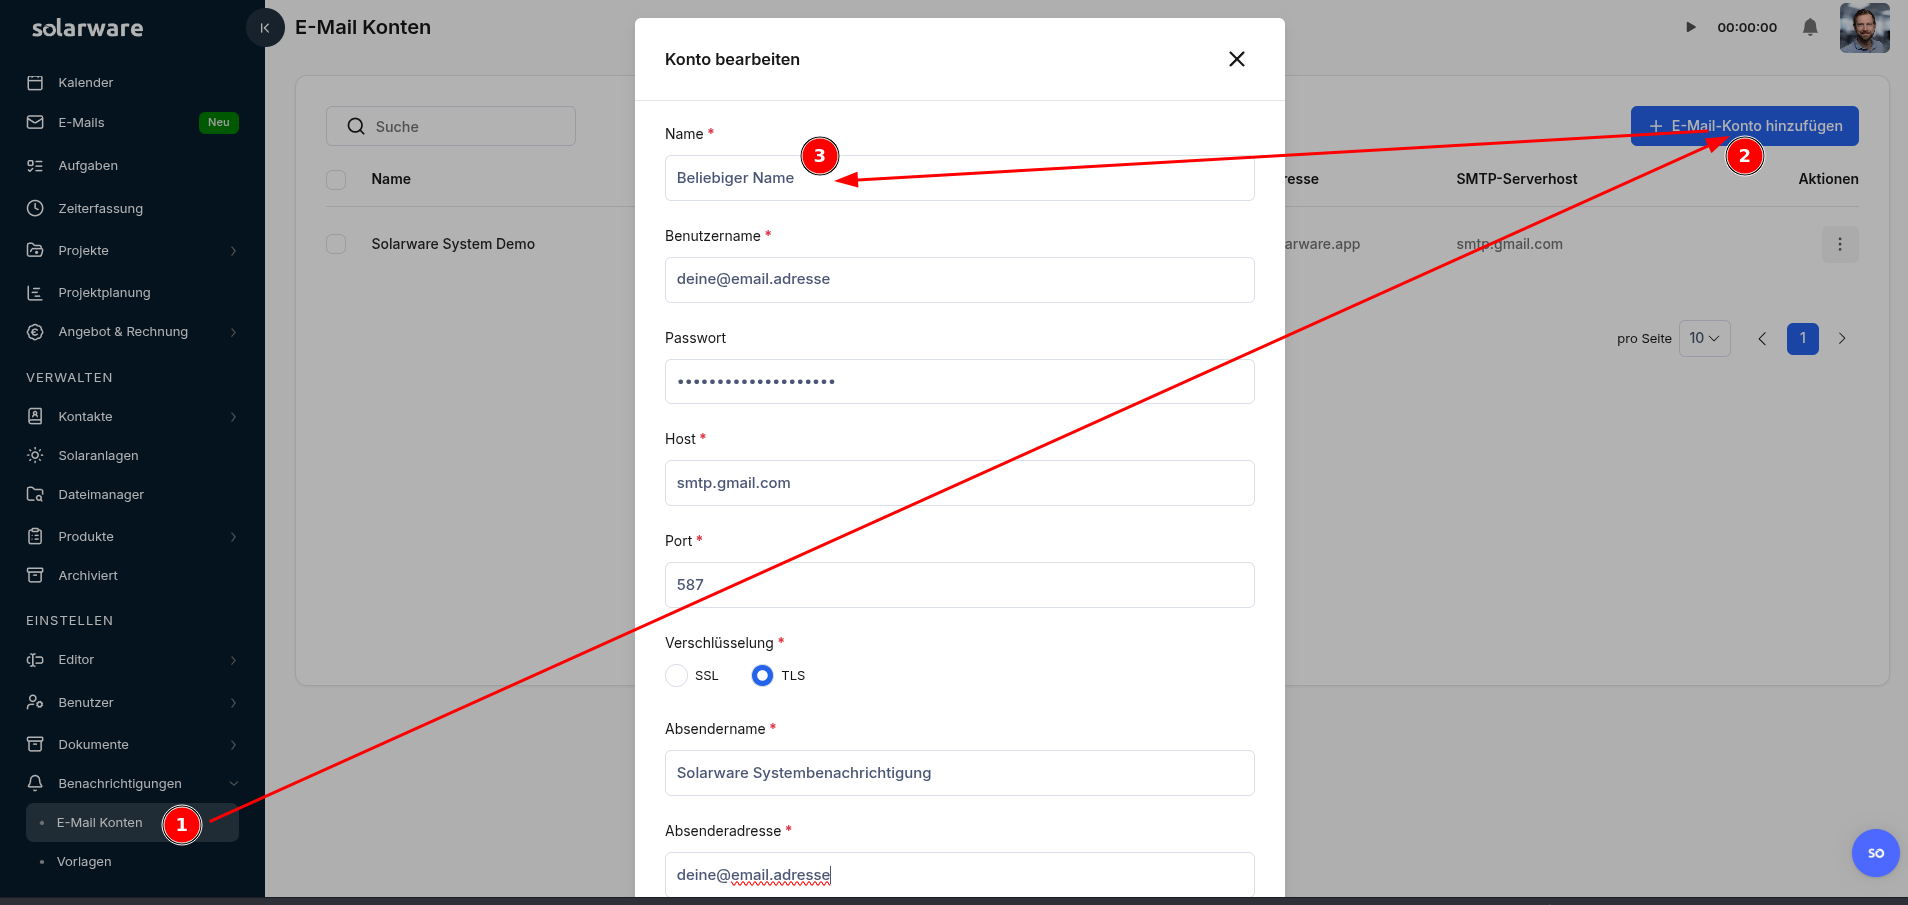Open the Aufgaben task list icon

click(35, 165)
